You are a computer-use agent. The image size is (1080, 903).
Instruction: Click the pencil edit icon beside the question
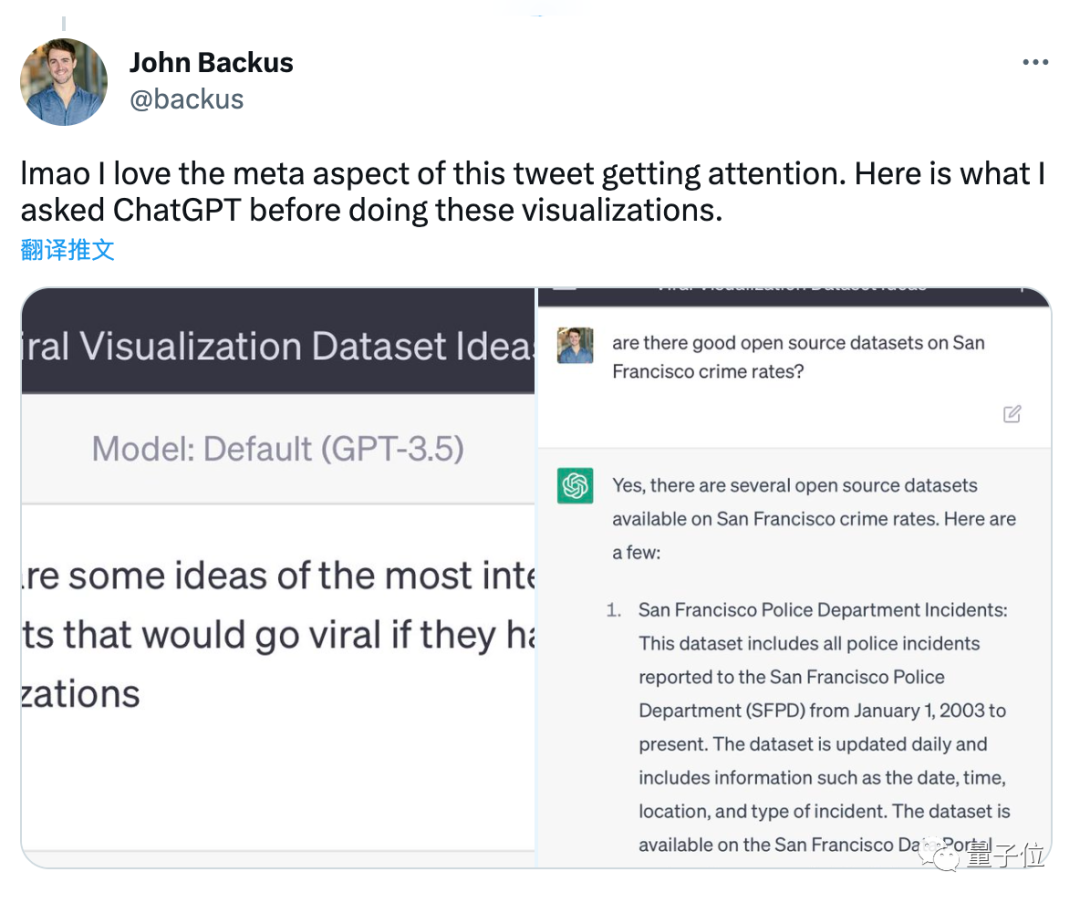tap(1012, 414)
